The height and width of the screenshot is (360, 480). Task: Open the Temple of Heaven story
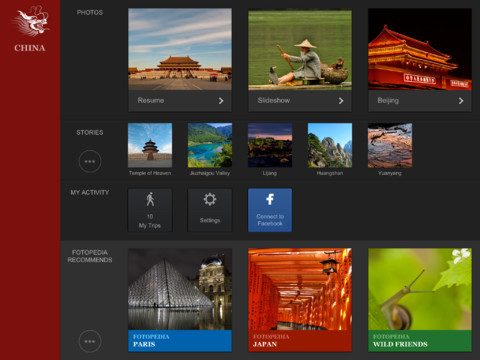click(x=150, y=145)
